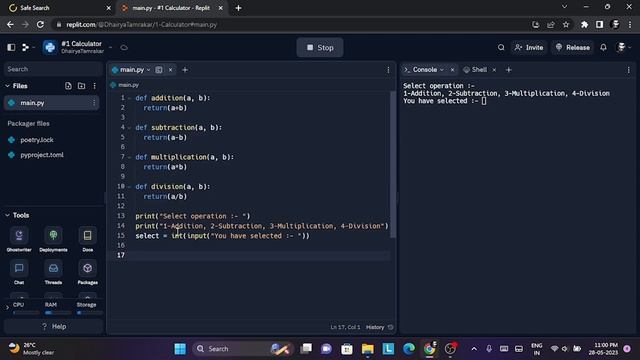Viewport: 640px width, 360px height.
Task: Open the header search magnifier icon
Action: tap(501, 47)
